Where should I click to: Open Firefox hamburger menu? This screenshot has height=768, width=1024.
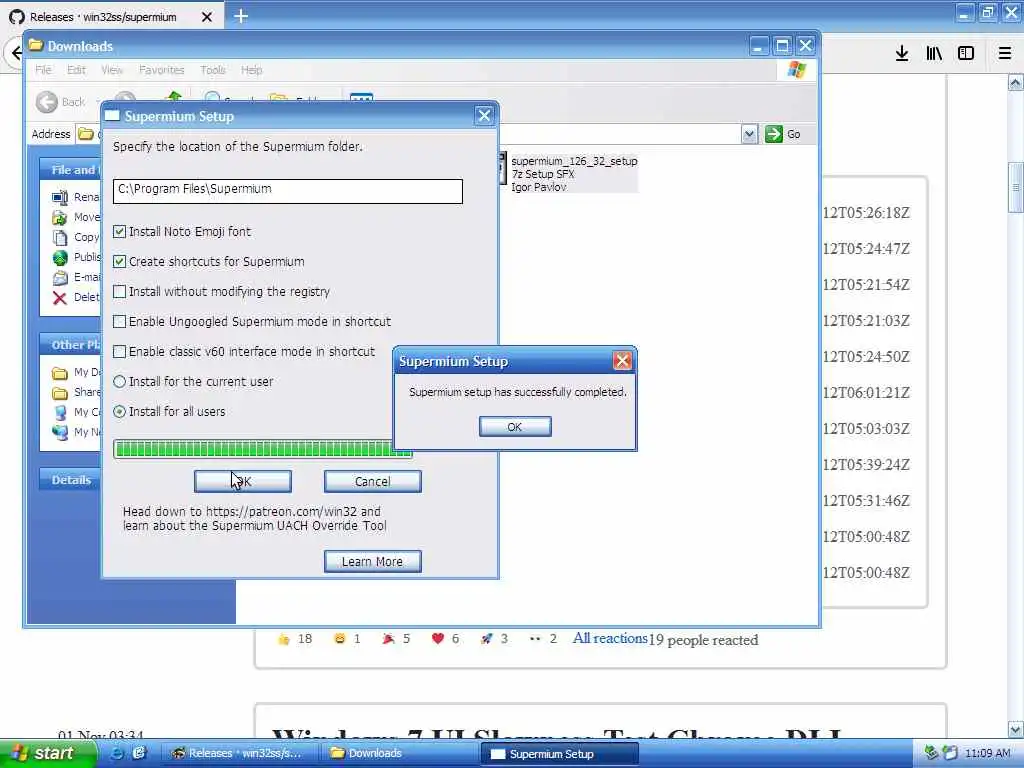tap(1005, 54)
